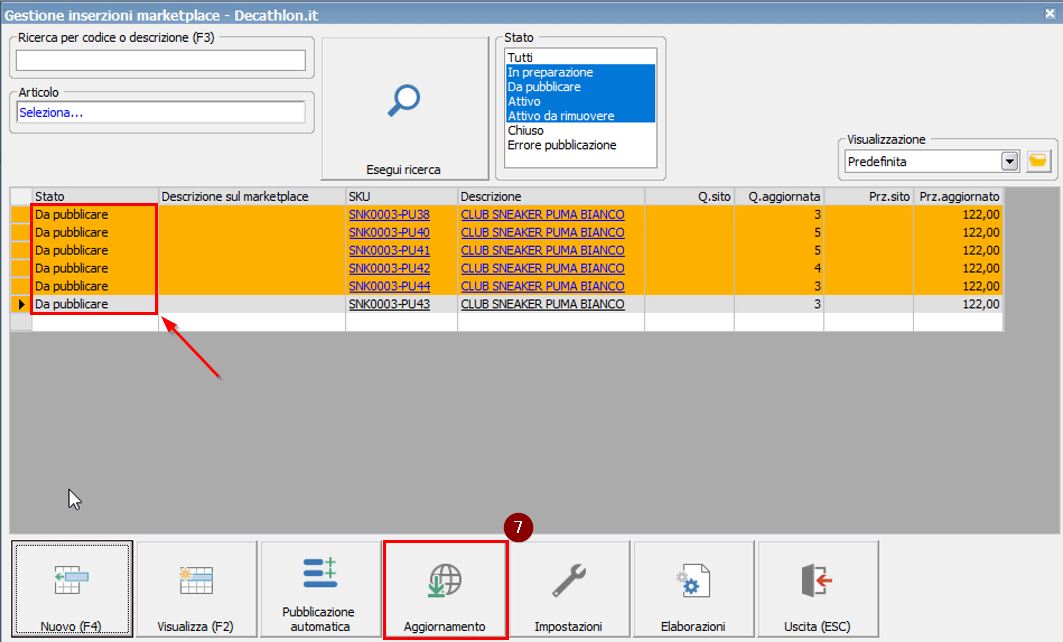
Task: Select Chiuso in the Stato list
Action: pos(581,130)
